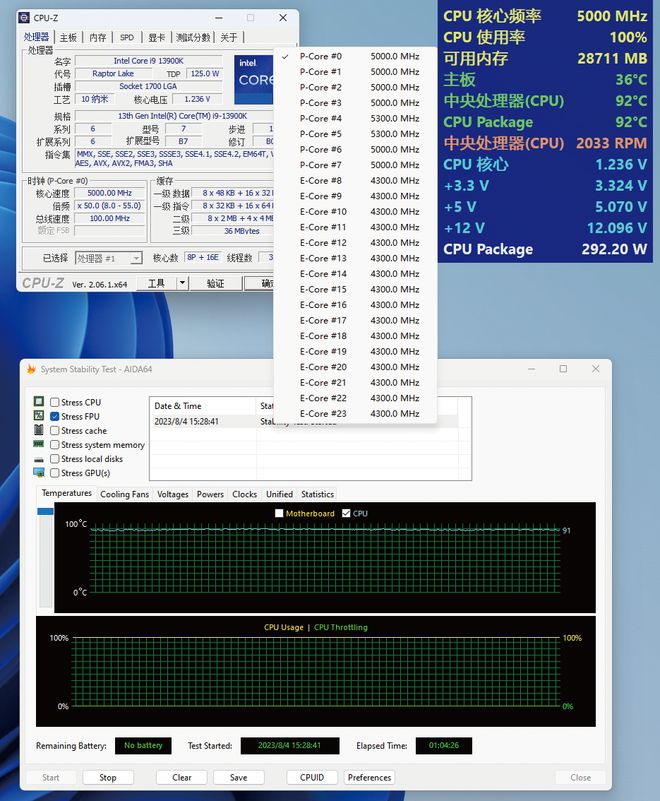This screenshot has height=801, width=660.
Task: Click the 倍频 x 50.0 (8.0 - 55.0) field
Action: [109, 206]
